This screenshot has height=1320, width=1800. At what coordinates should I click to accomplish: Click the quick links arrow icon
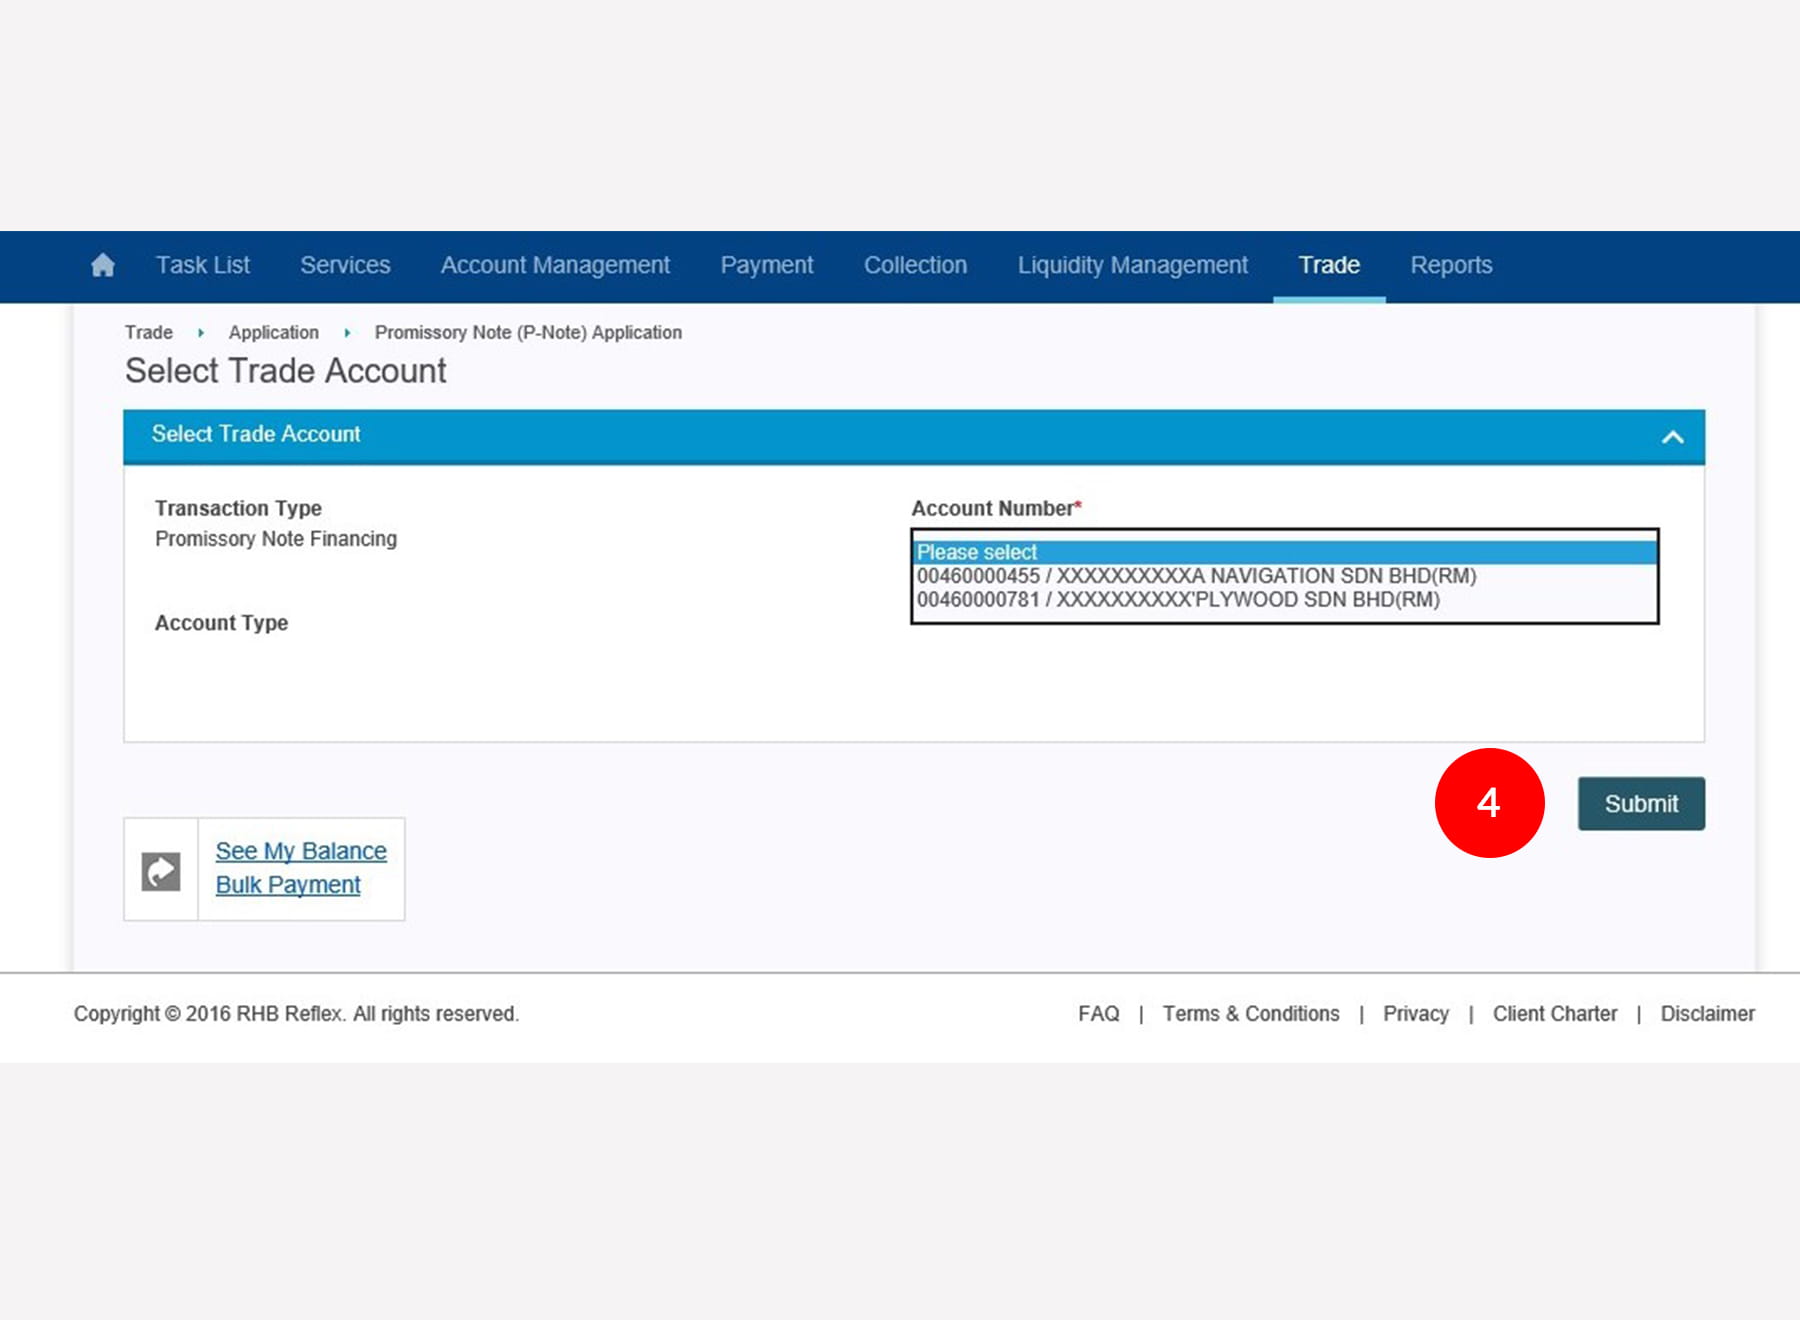point(161,871)
